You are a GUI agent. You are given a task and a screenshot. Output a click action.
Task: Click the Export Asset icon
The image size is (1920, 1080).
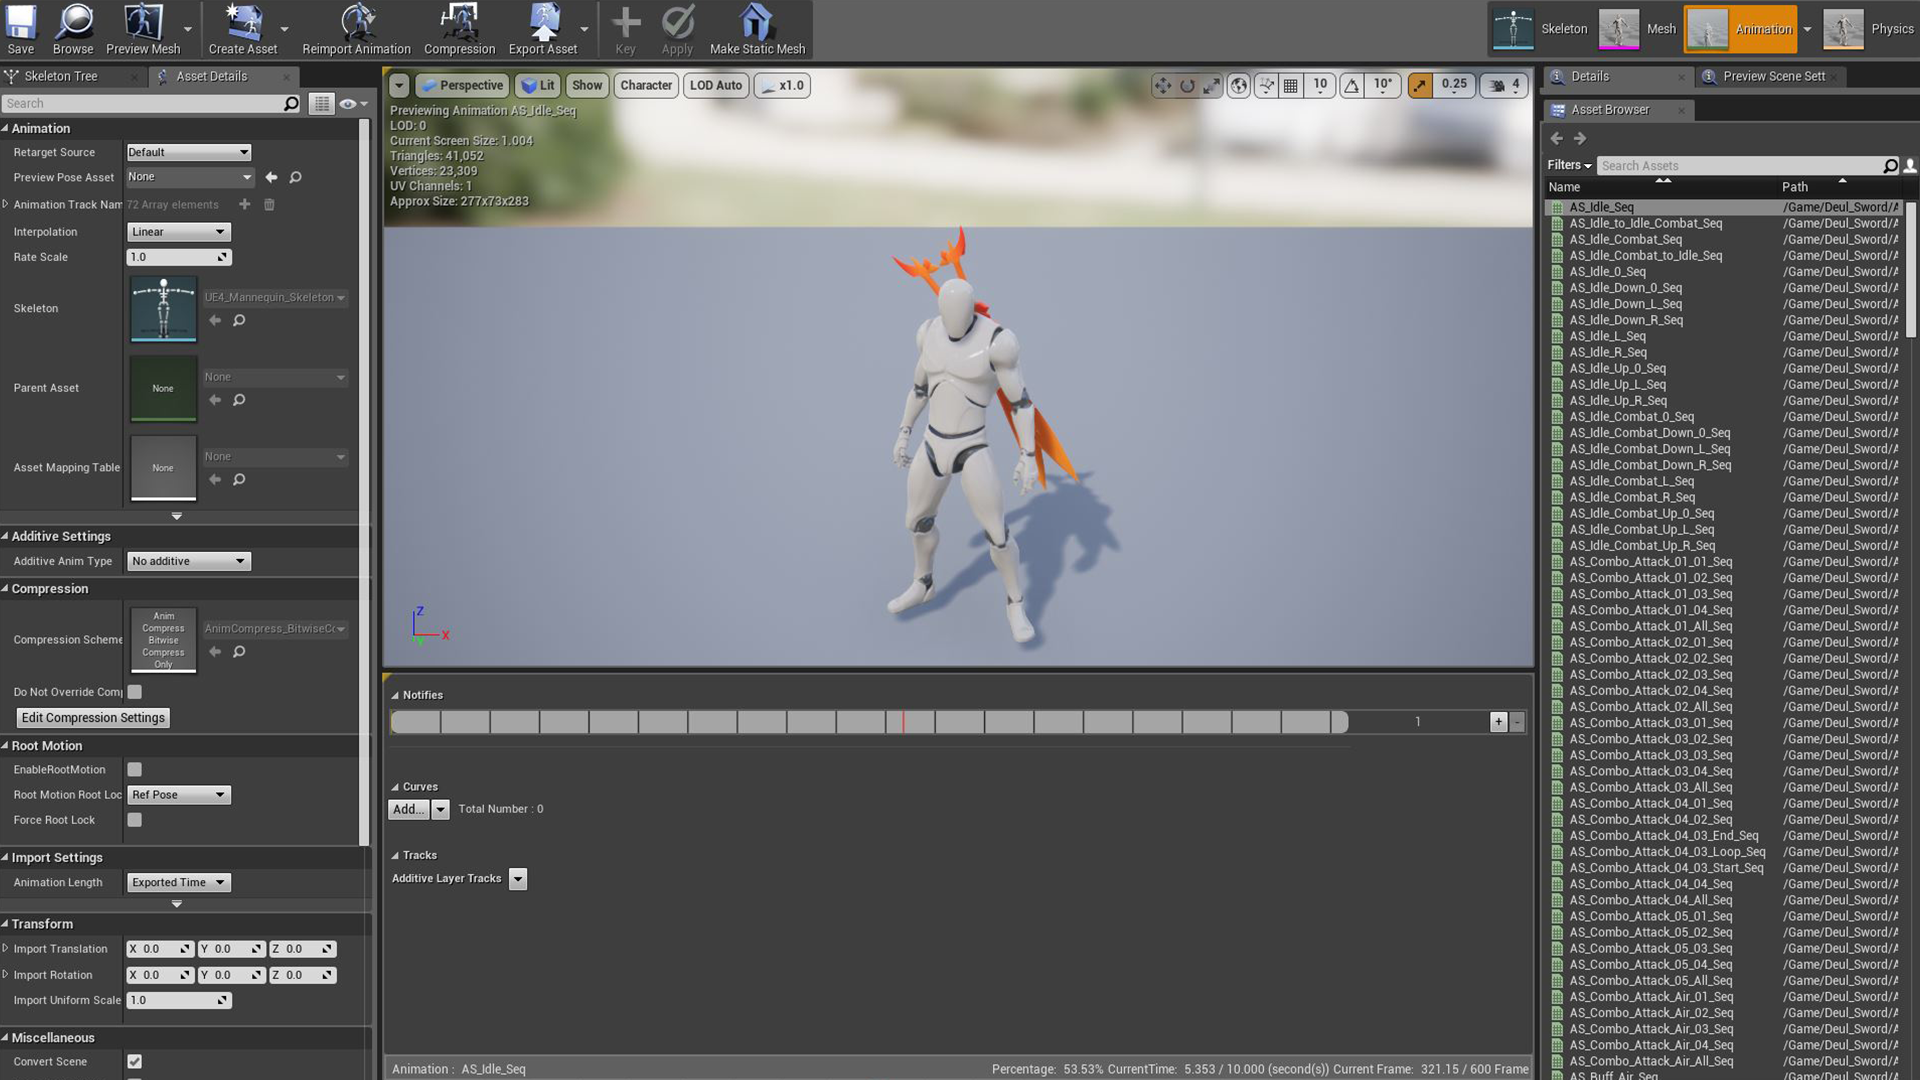[x=543, y=22]
